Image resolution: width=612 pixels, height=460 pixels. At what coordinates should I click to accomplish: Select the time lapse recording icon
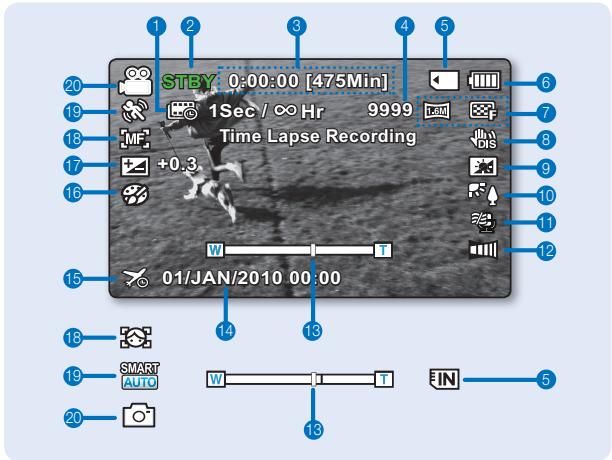click(x=182, y=111)
